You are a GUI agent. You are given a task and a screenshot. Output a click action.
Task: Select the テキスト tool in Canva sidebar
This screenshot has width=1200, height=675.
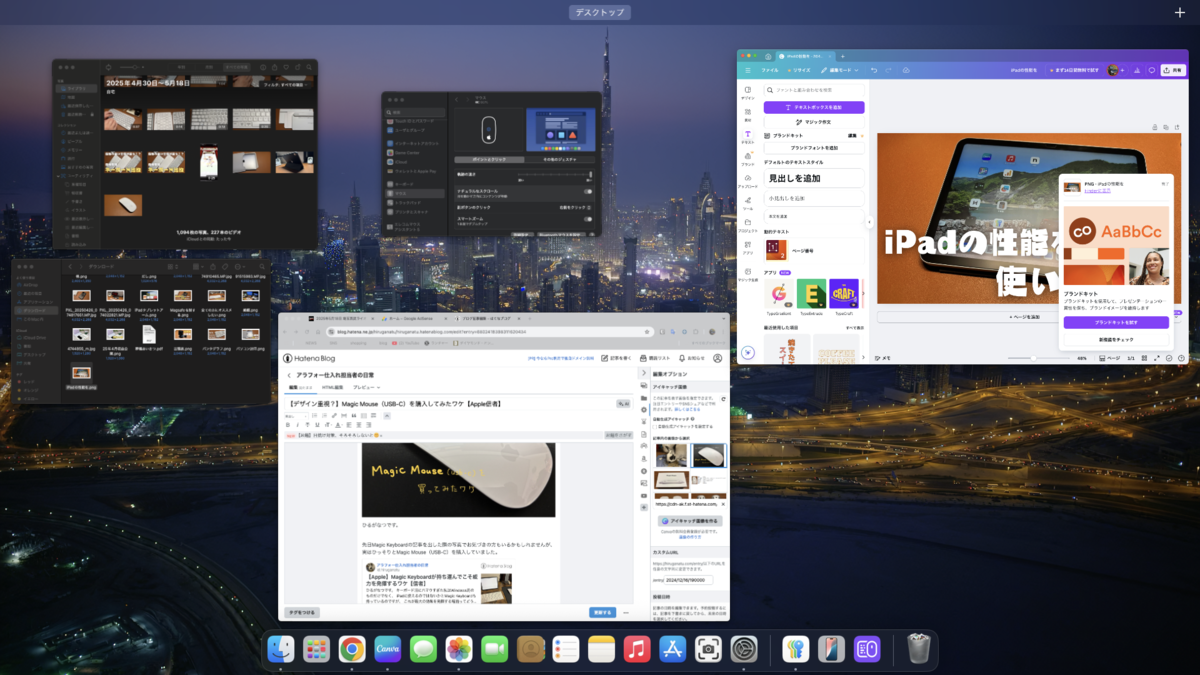(747, 137)
